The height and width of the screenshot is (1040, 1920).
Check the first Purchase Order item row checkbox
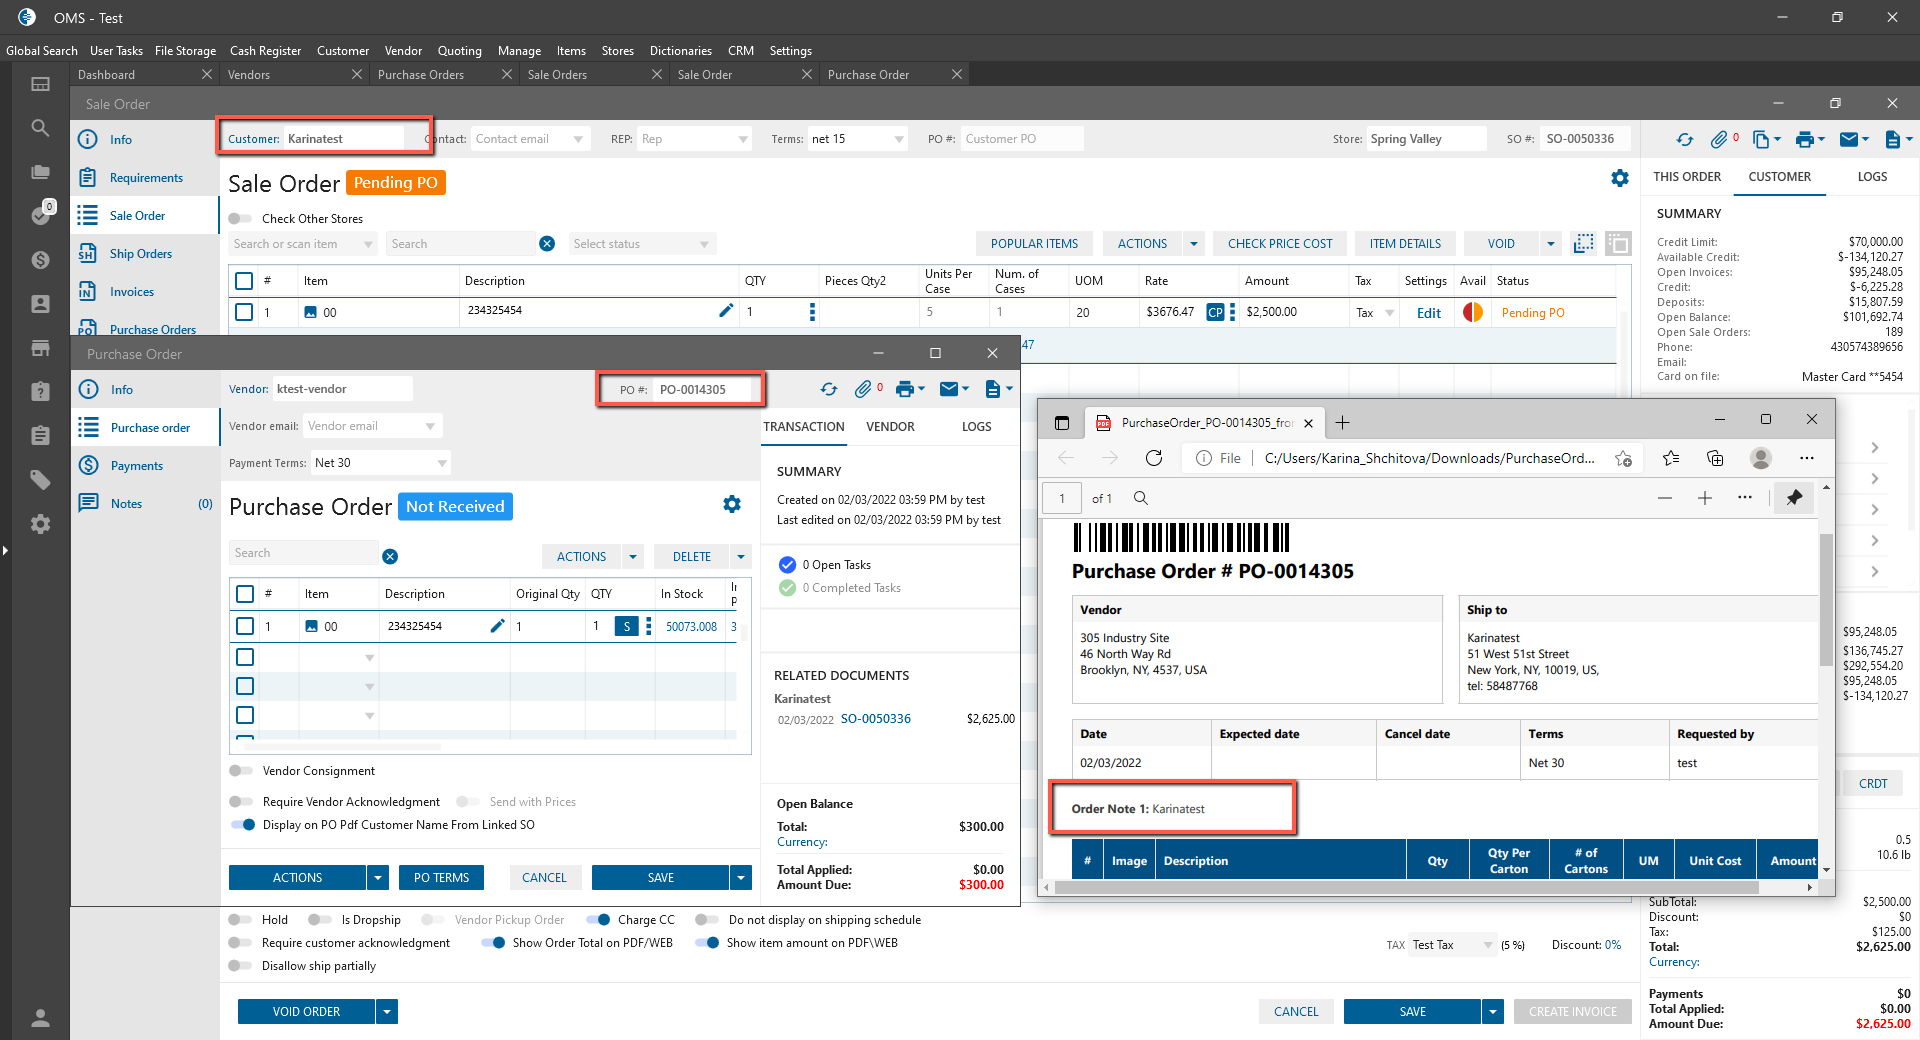coord(245,626)
